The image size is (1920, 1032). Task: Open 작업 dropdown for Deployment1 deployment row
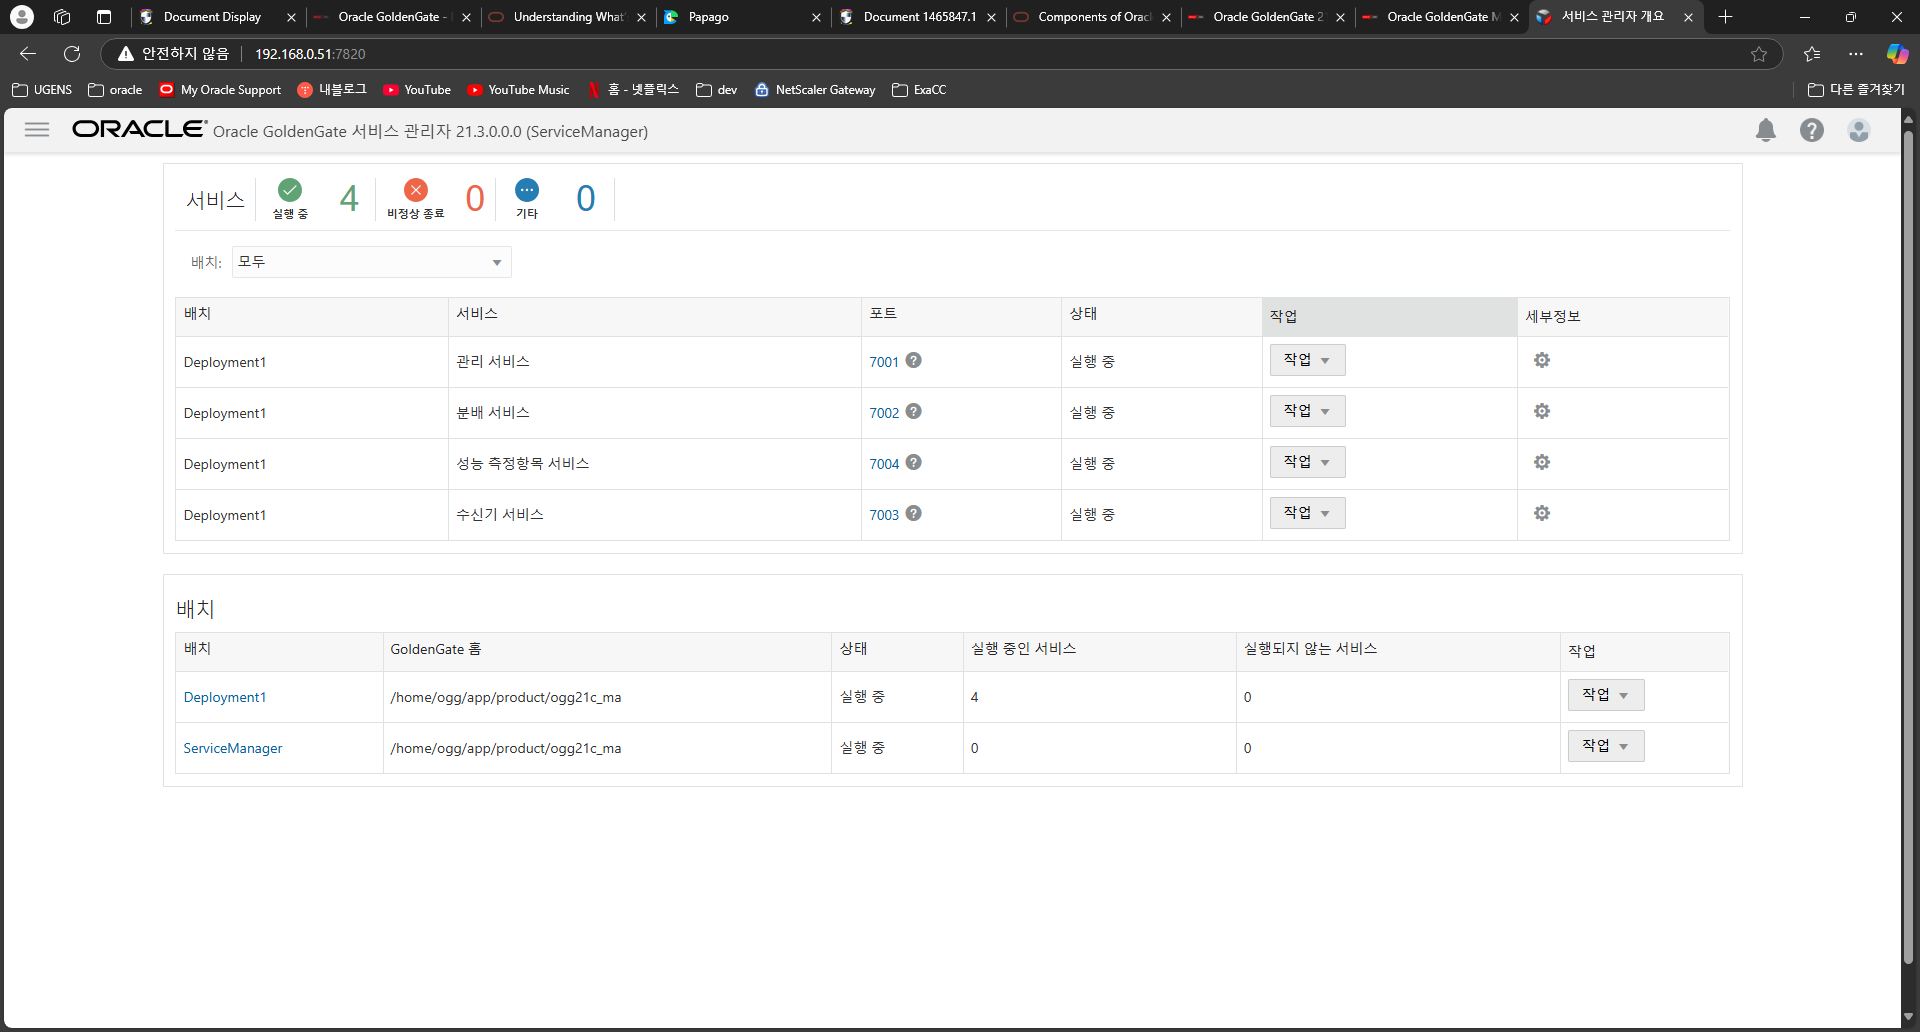coord(1606,695)
